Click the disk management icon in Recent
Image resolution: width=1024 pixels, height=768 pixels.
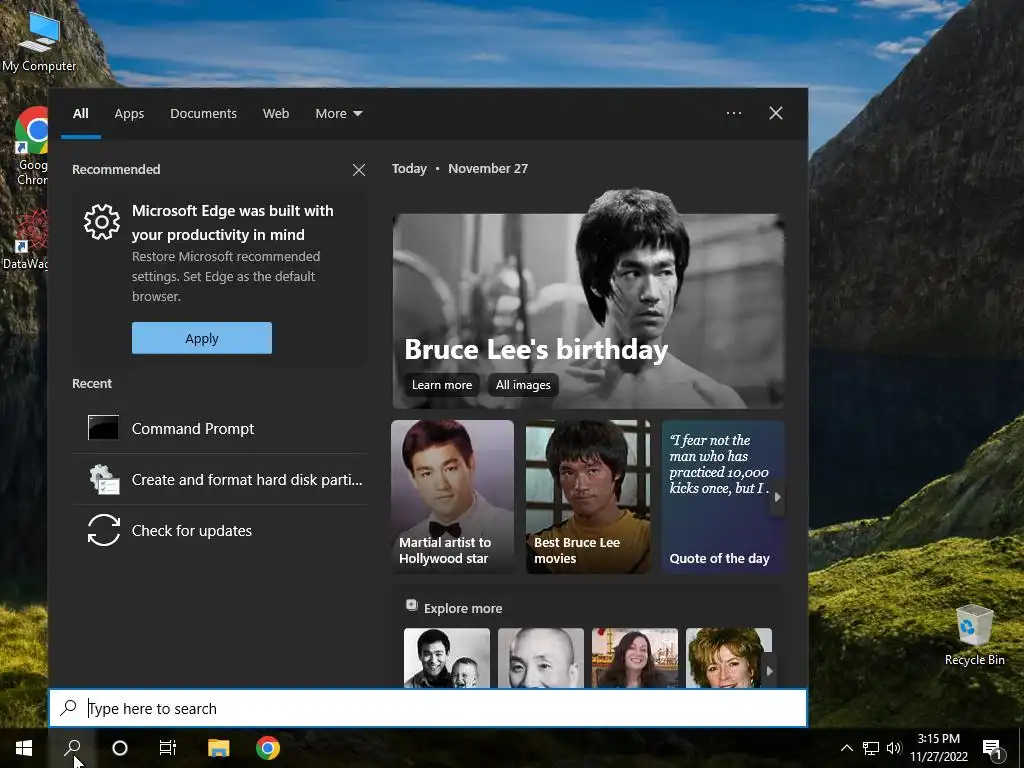point(104,479)
